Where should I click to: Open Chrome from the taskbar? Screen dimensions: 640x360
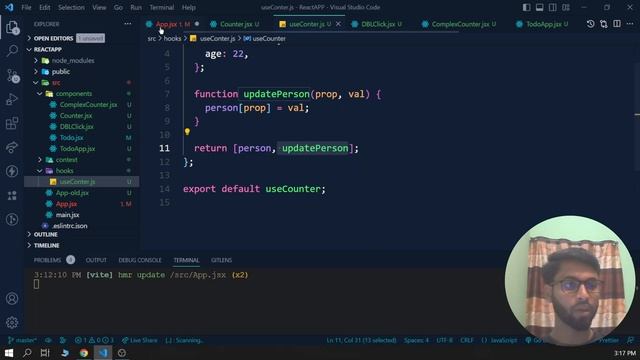click(84, 353)
